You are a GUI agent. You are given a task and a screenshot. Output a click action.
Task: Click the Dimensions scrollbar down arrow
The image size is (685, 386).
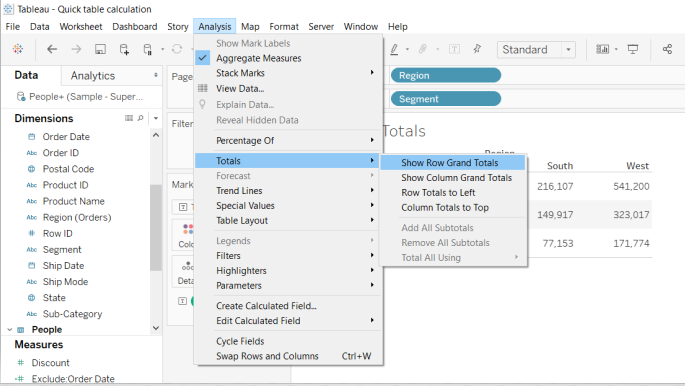(x=156, y=328)
